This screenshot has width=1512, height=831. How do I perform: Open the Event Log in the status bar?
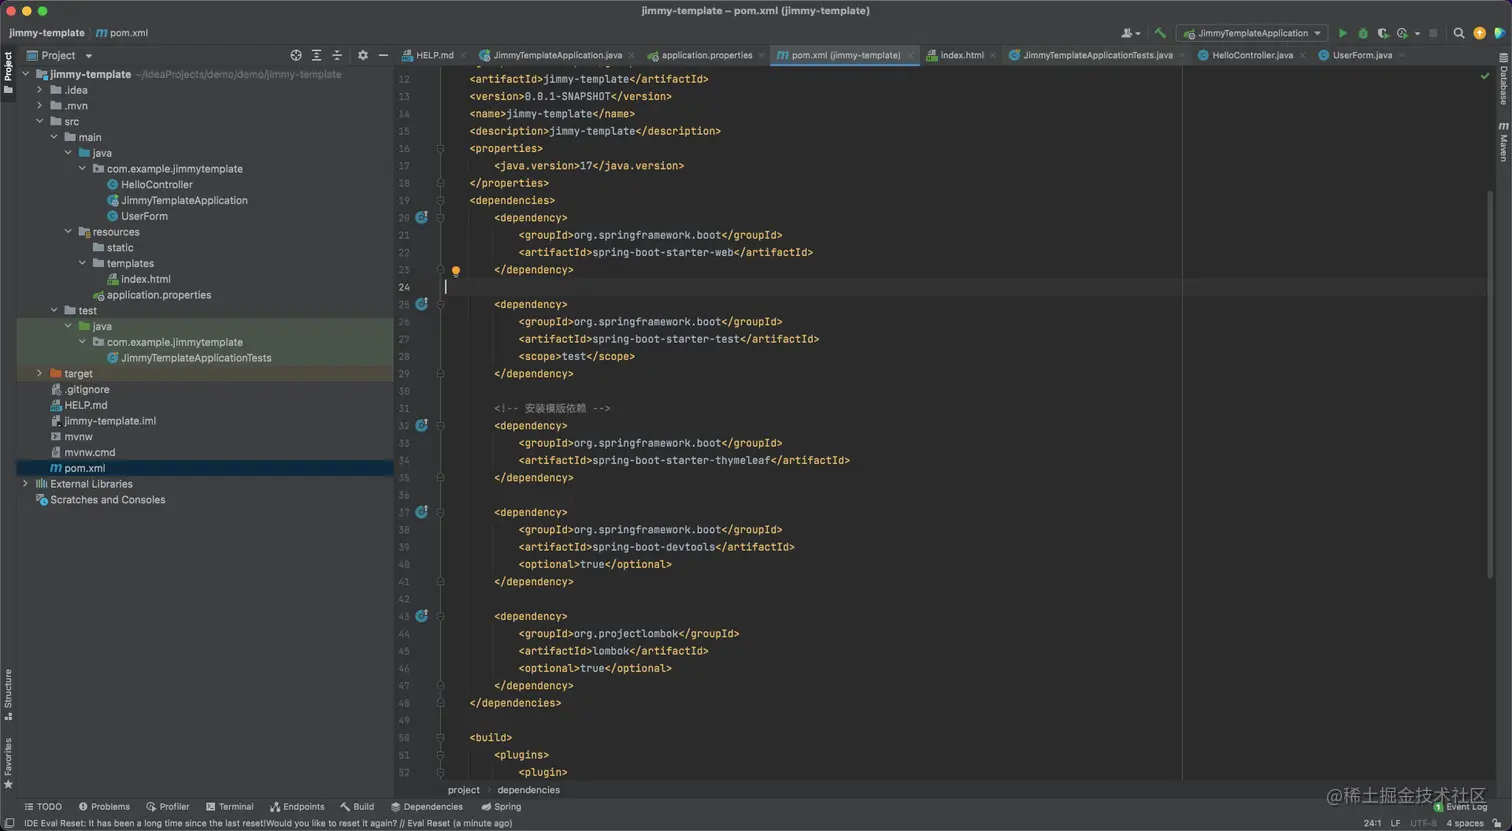point(1465,807)
